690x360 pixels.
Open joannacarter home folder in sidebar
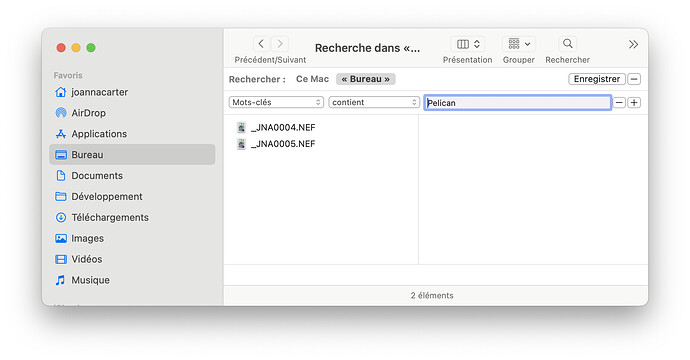tap(132, 92)
